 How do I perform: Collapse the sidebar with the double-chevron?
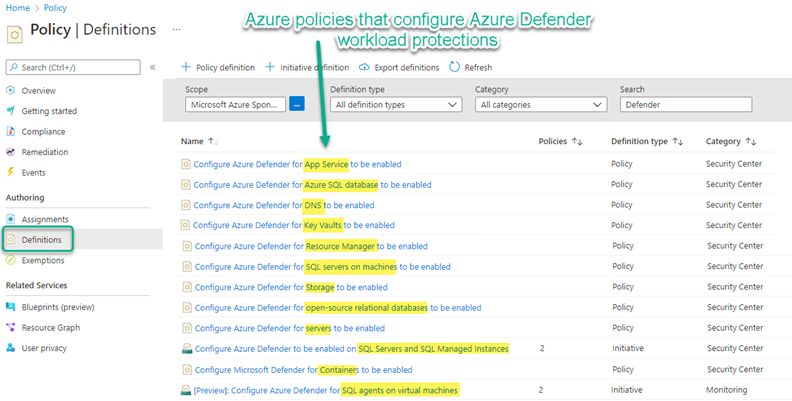click(x=153, y=67)
